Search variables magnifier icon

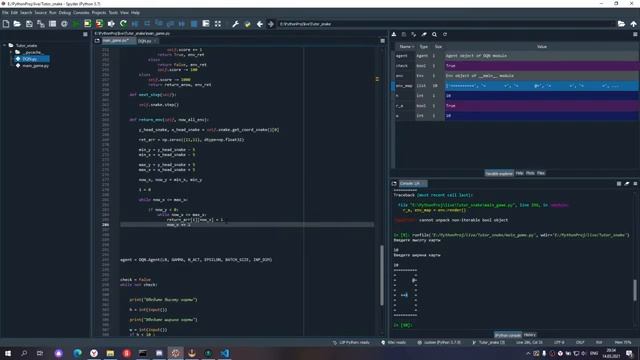click(434, 35)
